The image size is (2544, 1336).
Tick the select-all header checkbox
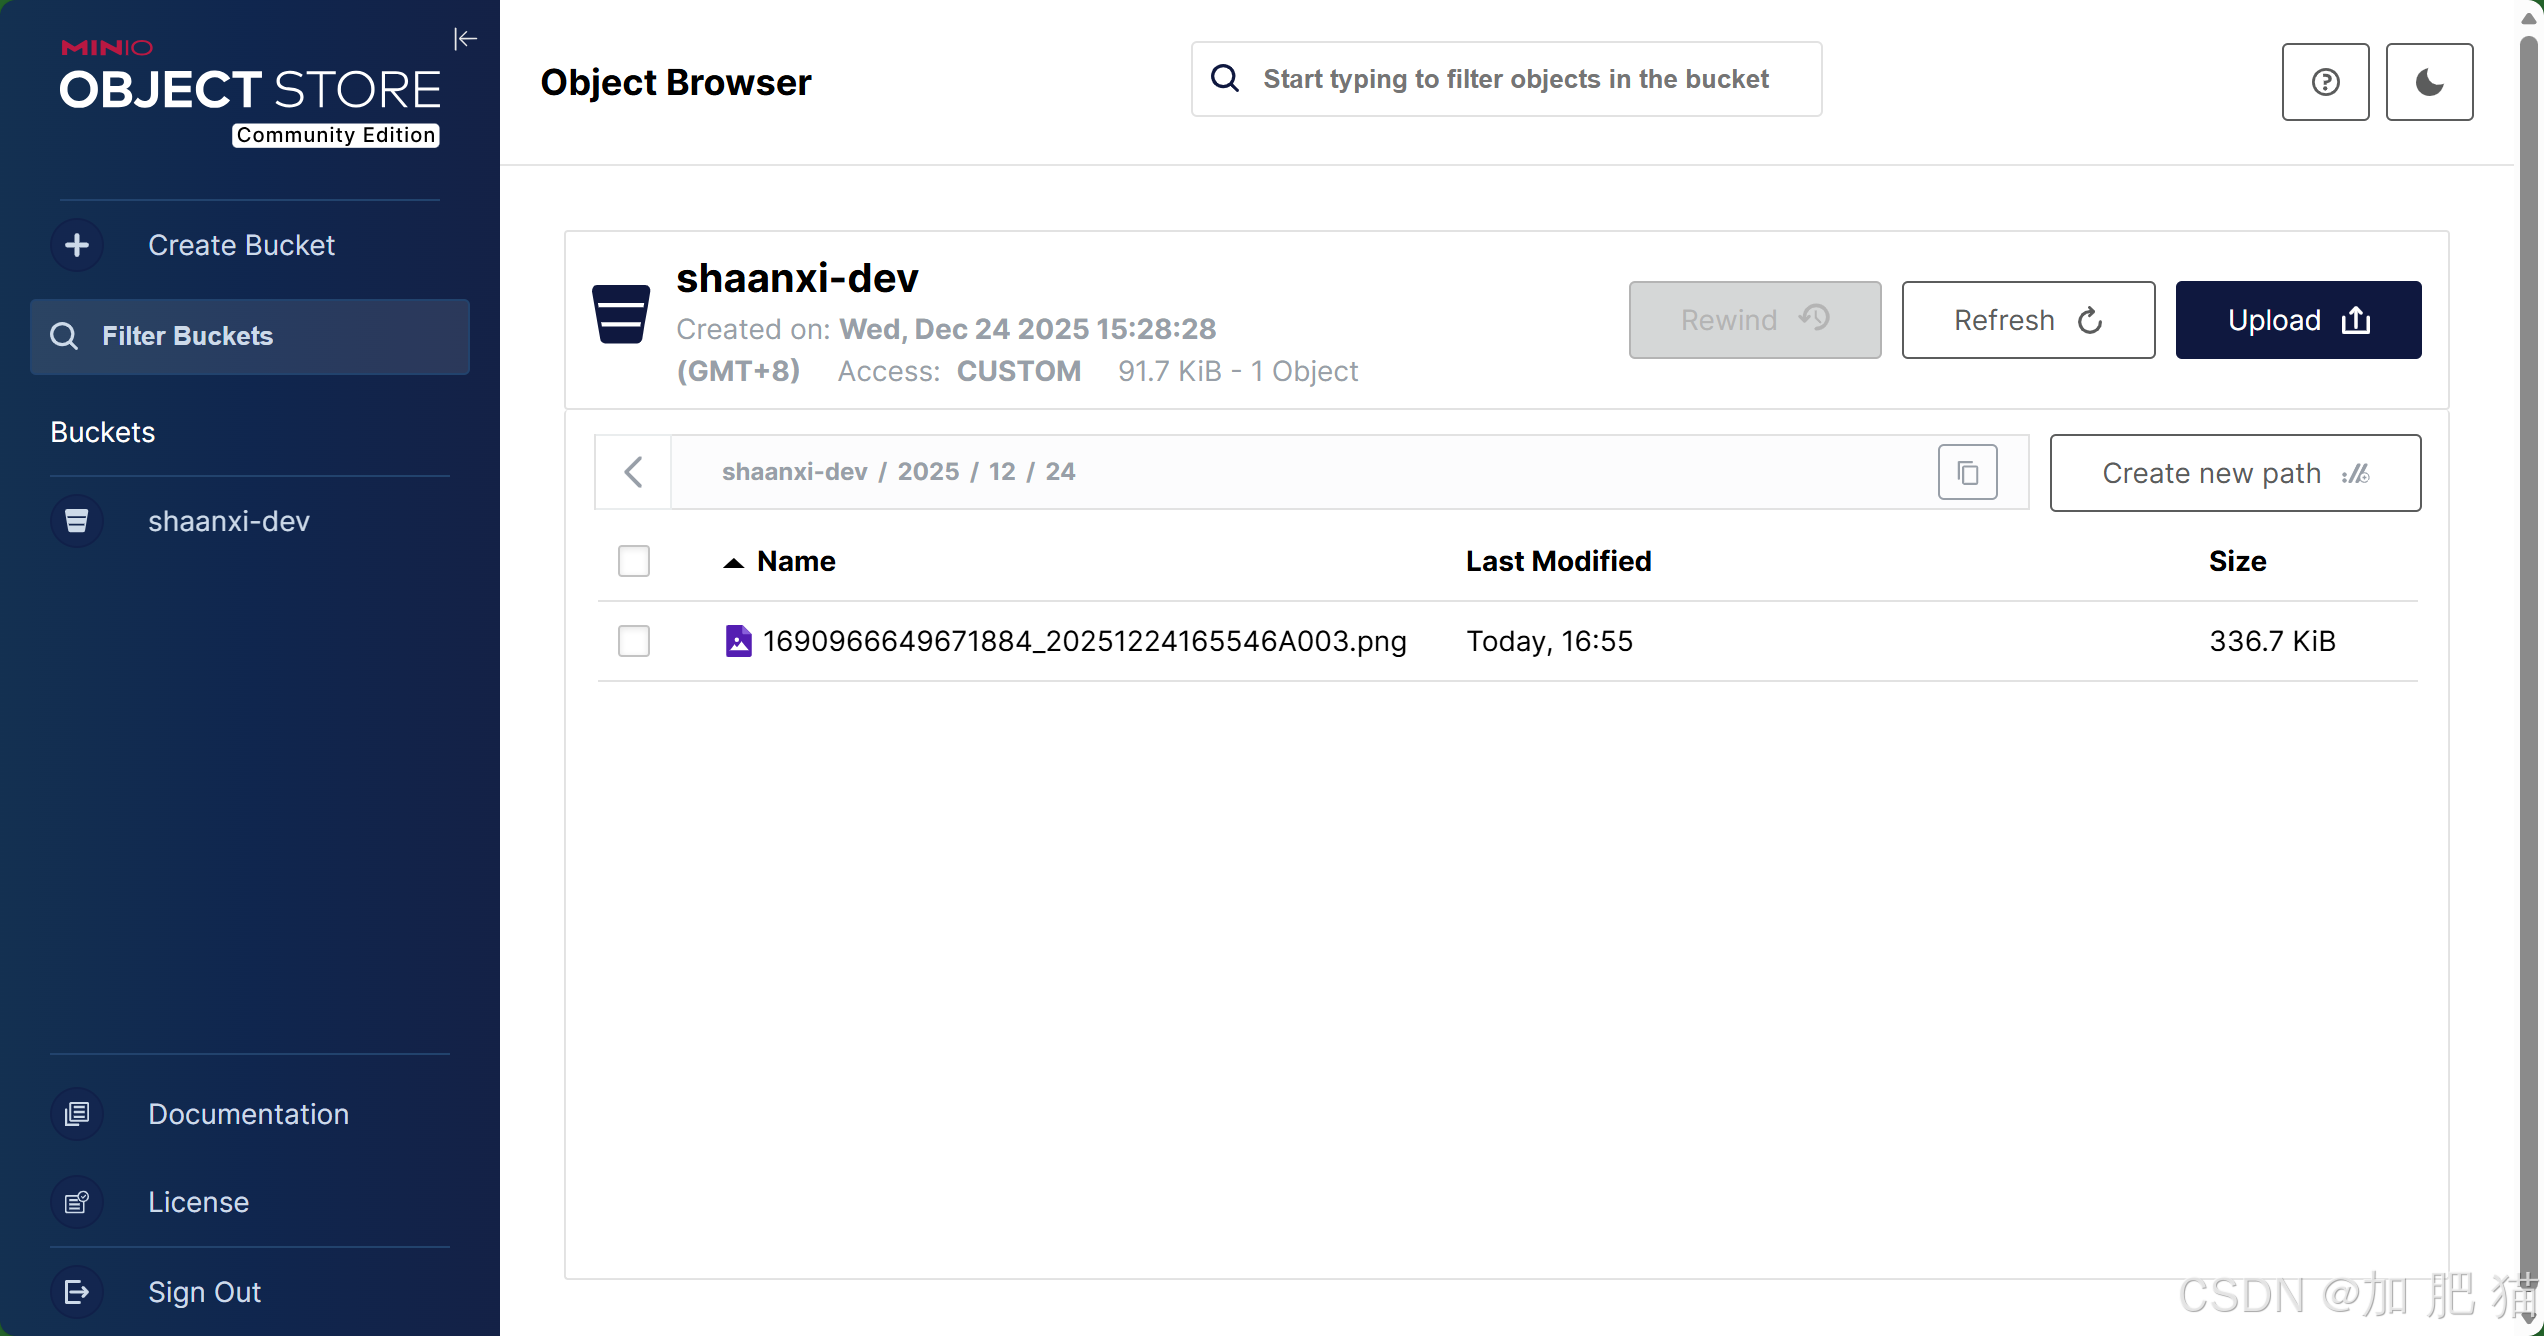pyautogui.click(x=634, y=561)
